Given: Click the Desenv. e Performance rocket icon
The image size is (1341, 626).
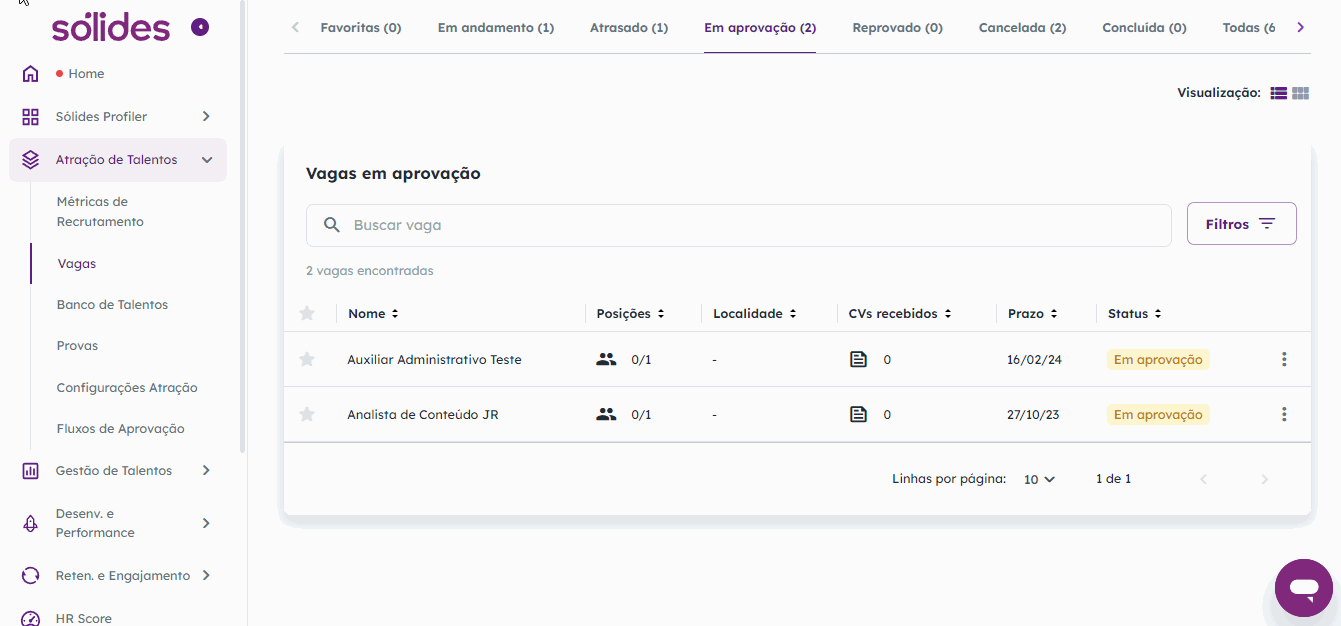Looking at the screenshot, I should (31, 523).
